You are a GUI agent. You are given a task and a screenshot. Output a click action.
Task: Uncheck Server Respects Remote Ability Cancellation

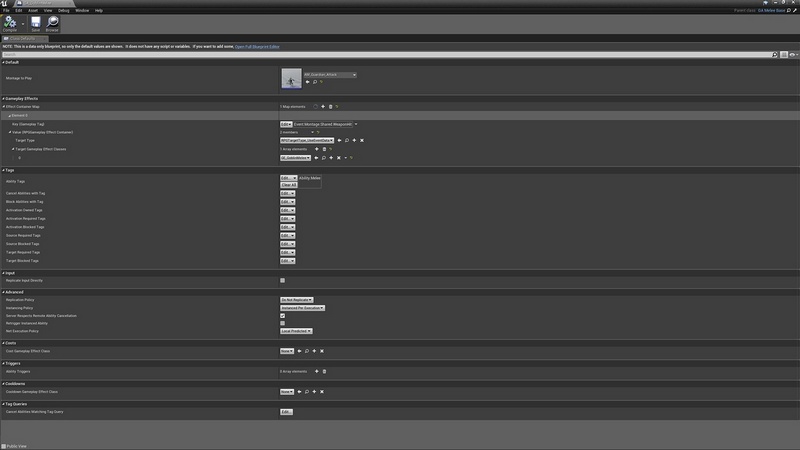282,316
